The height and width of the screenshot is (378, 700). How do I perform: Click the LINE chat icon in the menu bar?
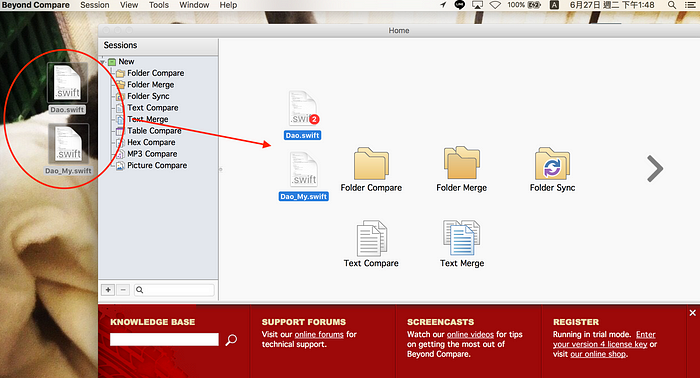coord(460,5)
